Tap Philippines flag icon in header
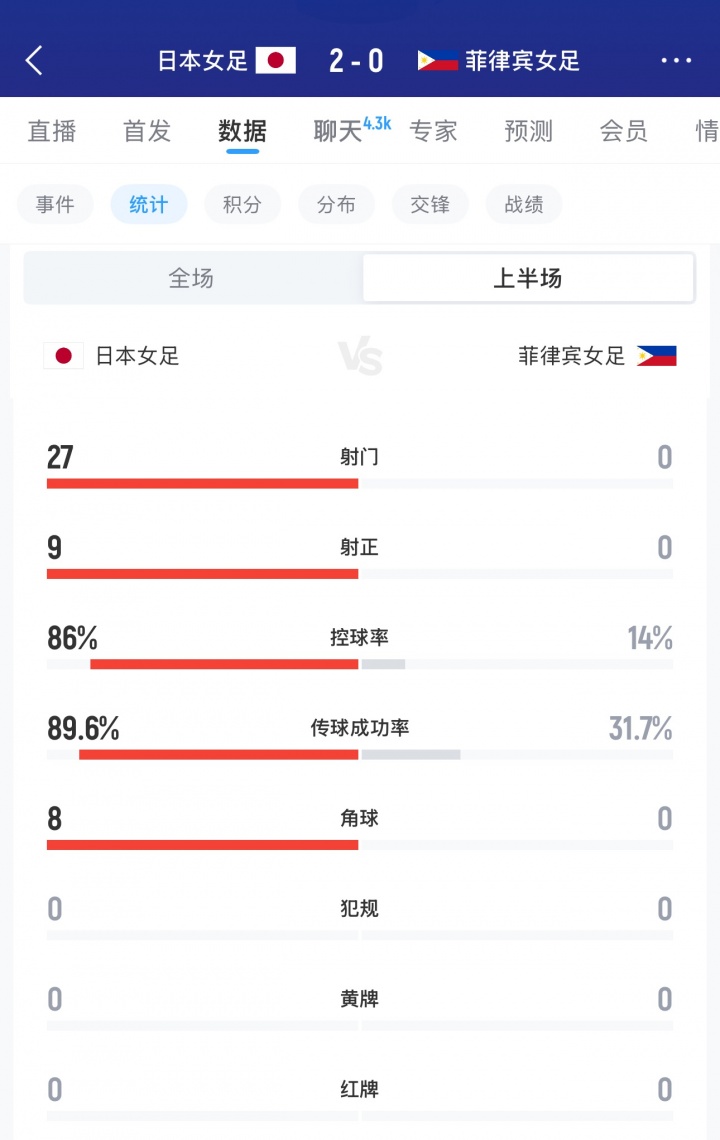Viewport: 720px width, 1140px height. pyautogui.click(x=437, y=61)
